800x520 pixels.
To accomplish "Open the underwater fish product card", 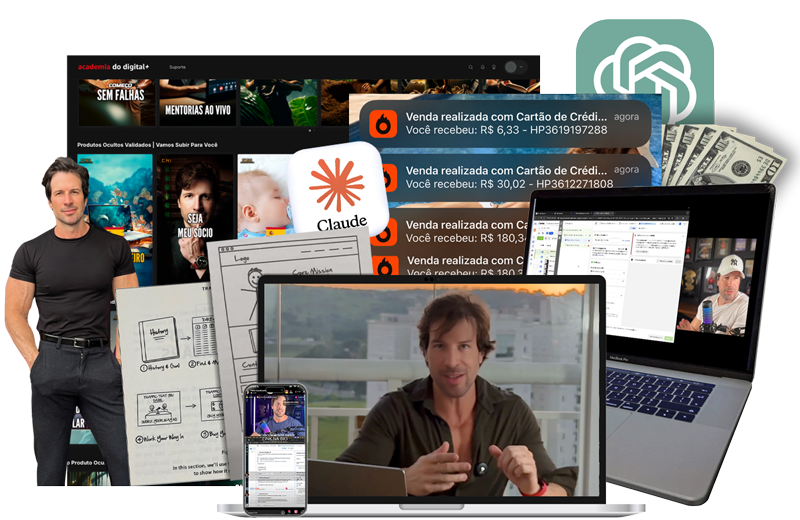I will pyautogui.click(x=115, y=219).
